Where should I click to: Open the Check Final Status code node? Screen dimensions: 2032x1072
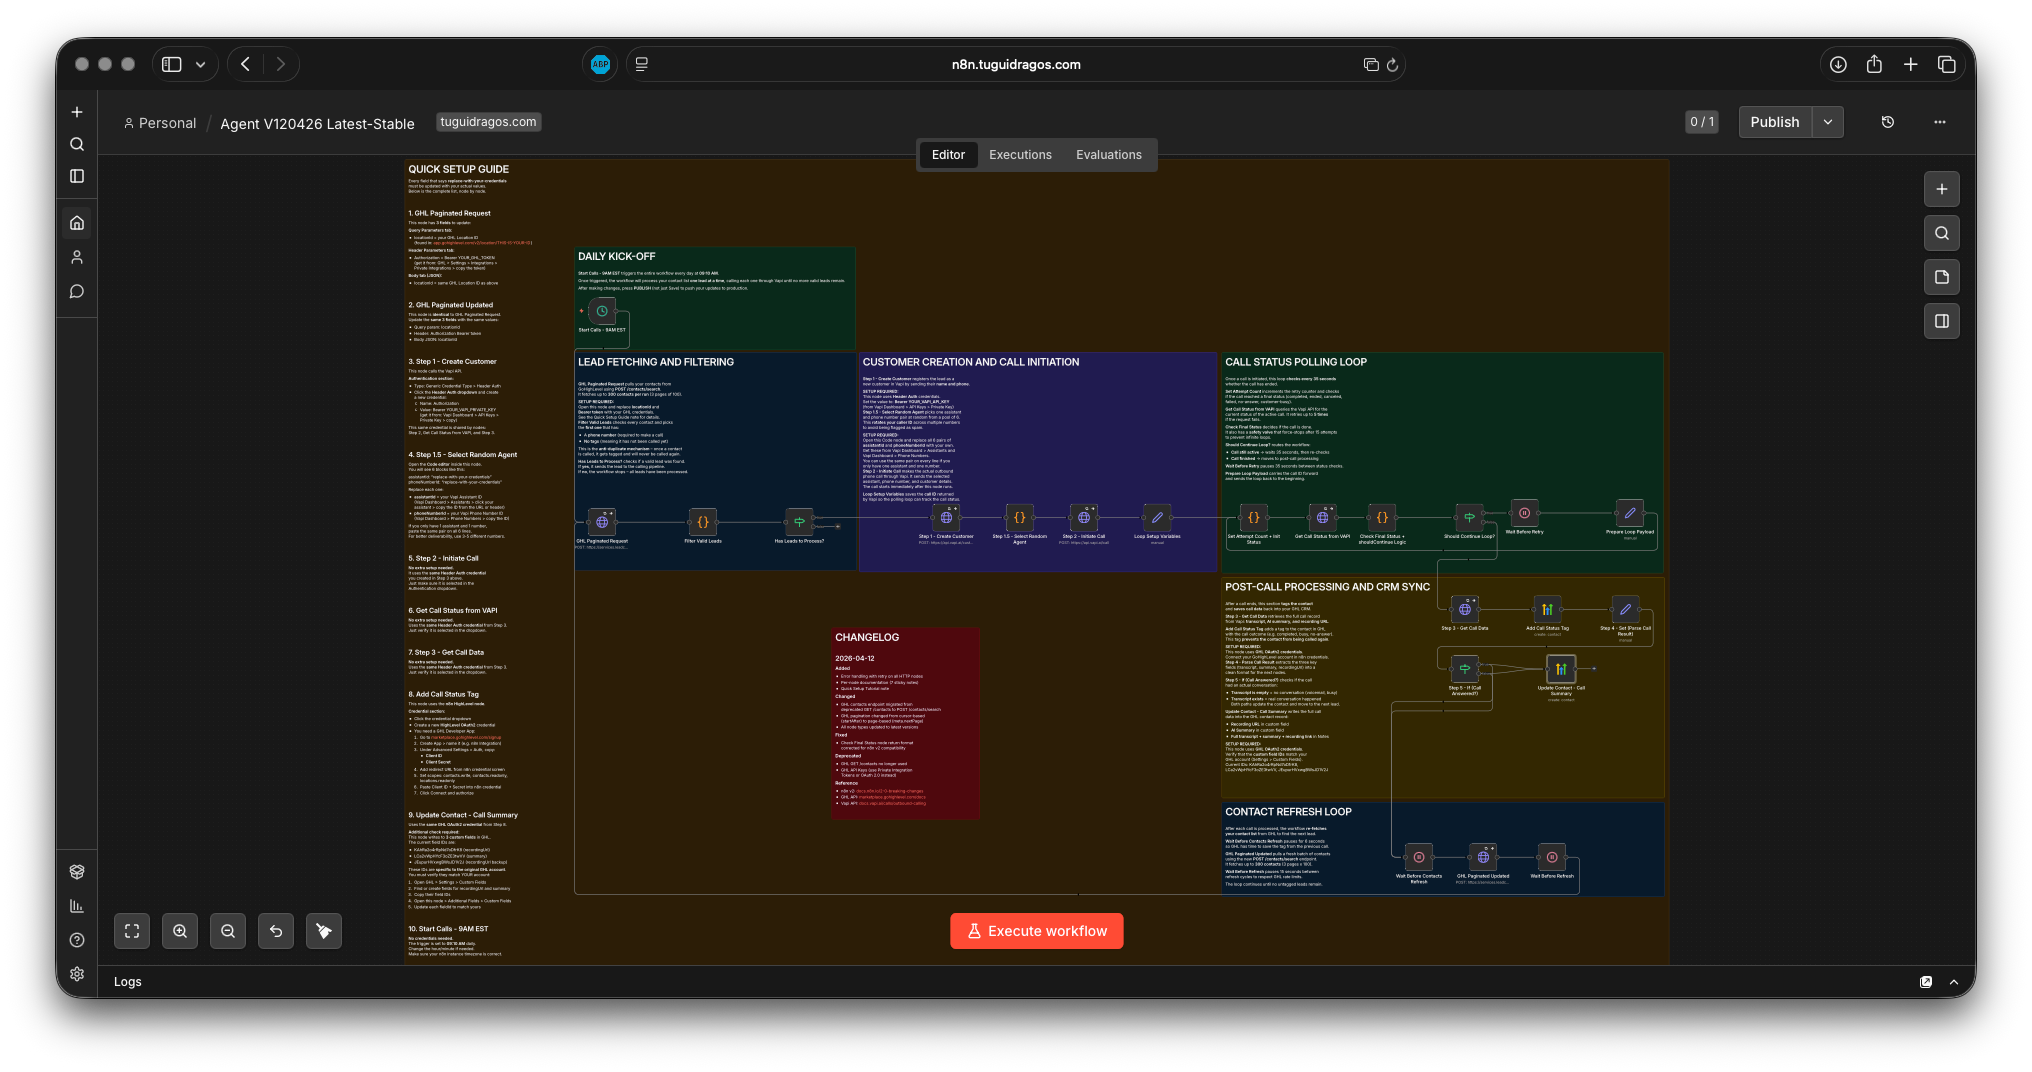[x=1382, y=517]
